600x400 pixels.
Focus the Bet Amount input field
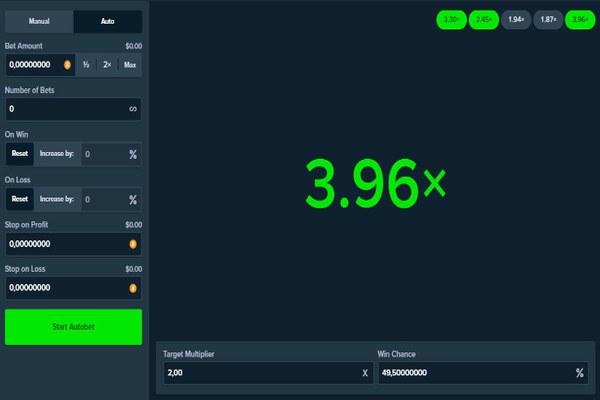pyautogui.click(x=33, y=65)
